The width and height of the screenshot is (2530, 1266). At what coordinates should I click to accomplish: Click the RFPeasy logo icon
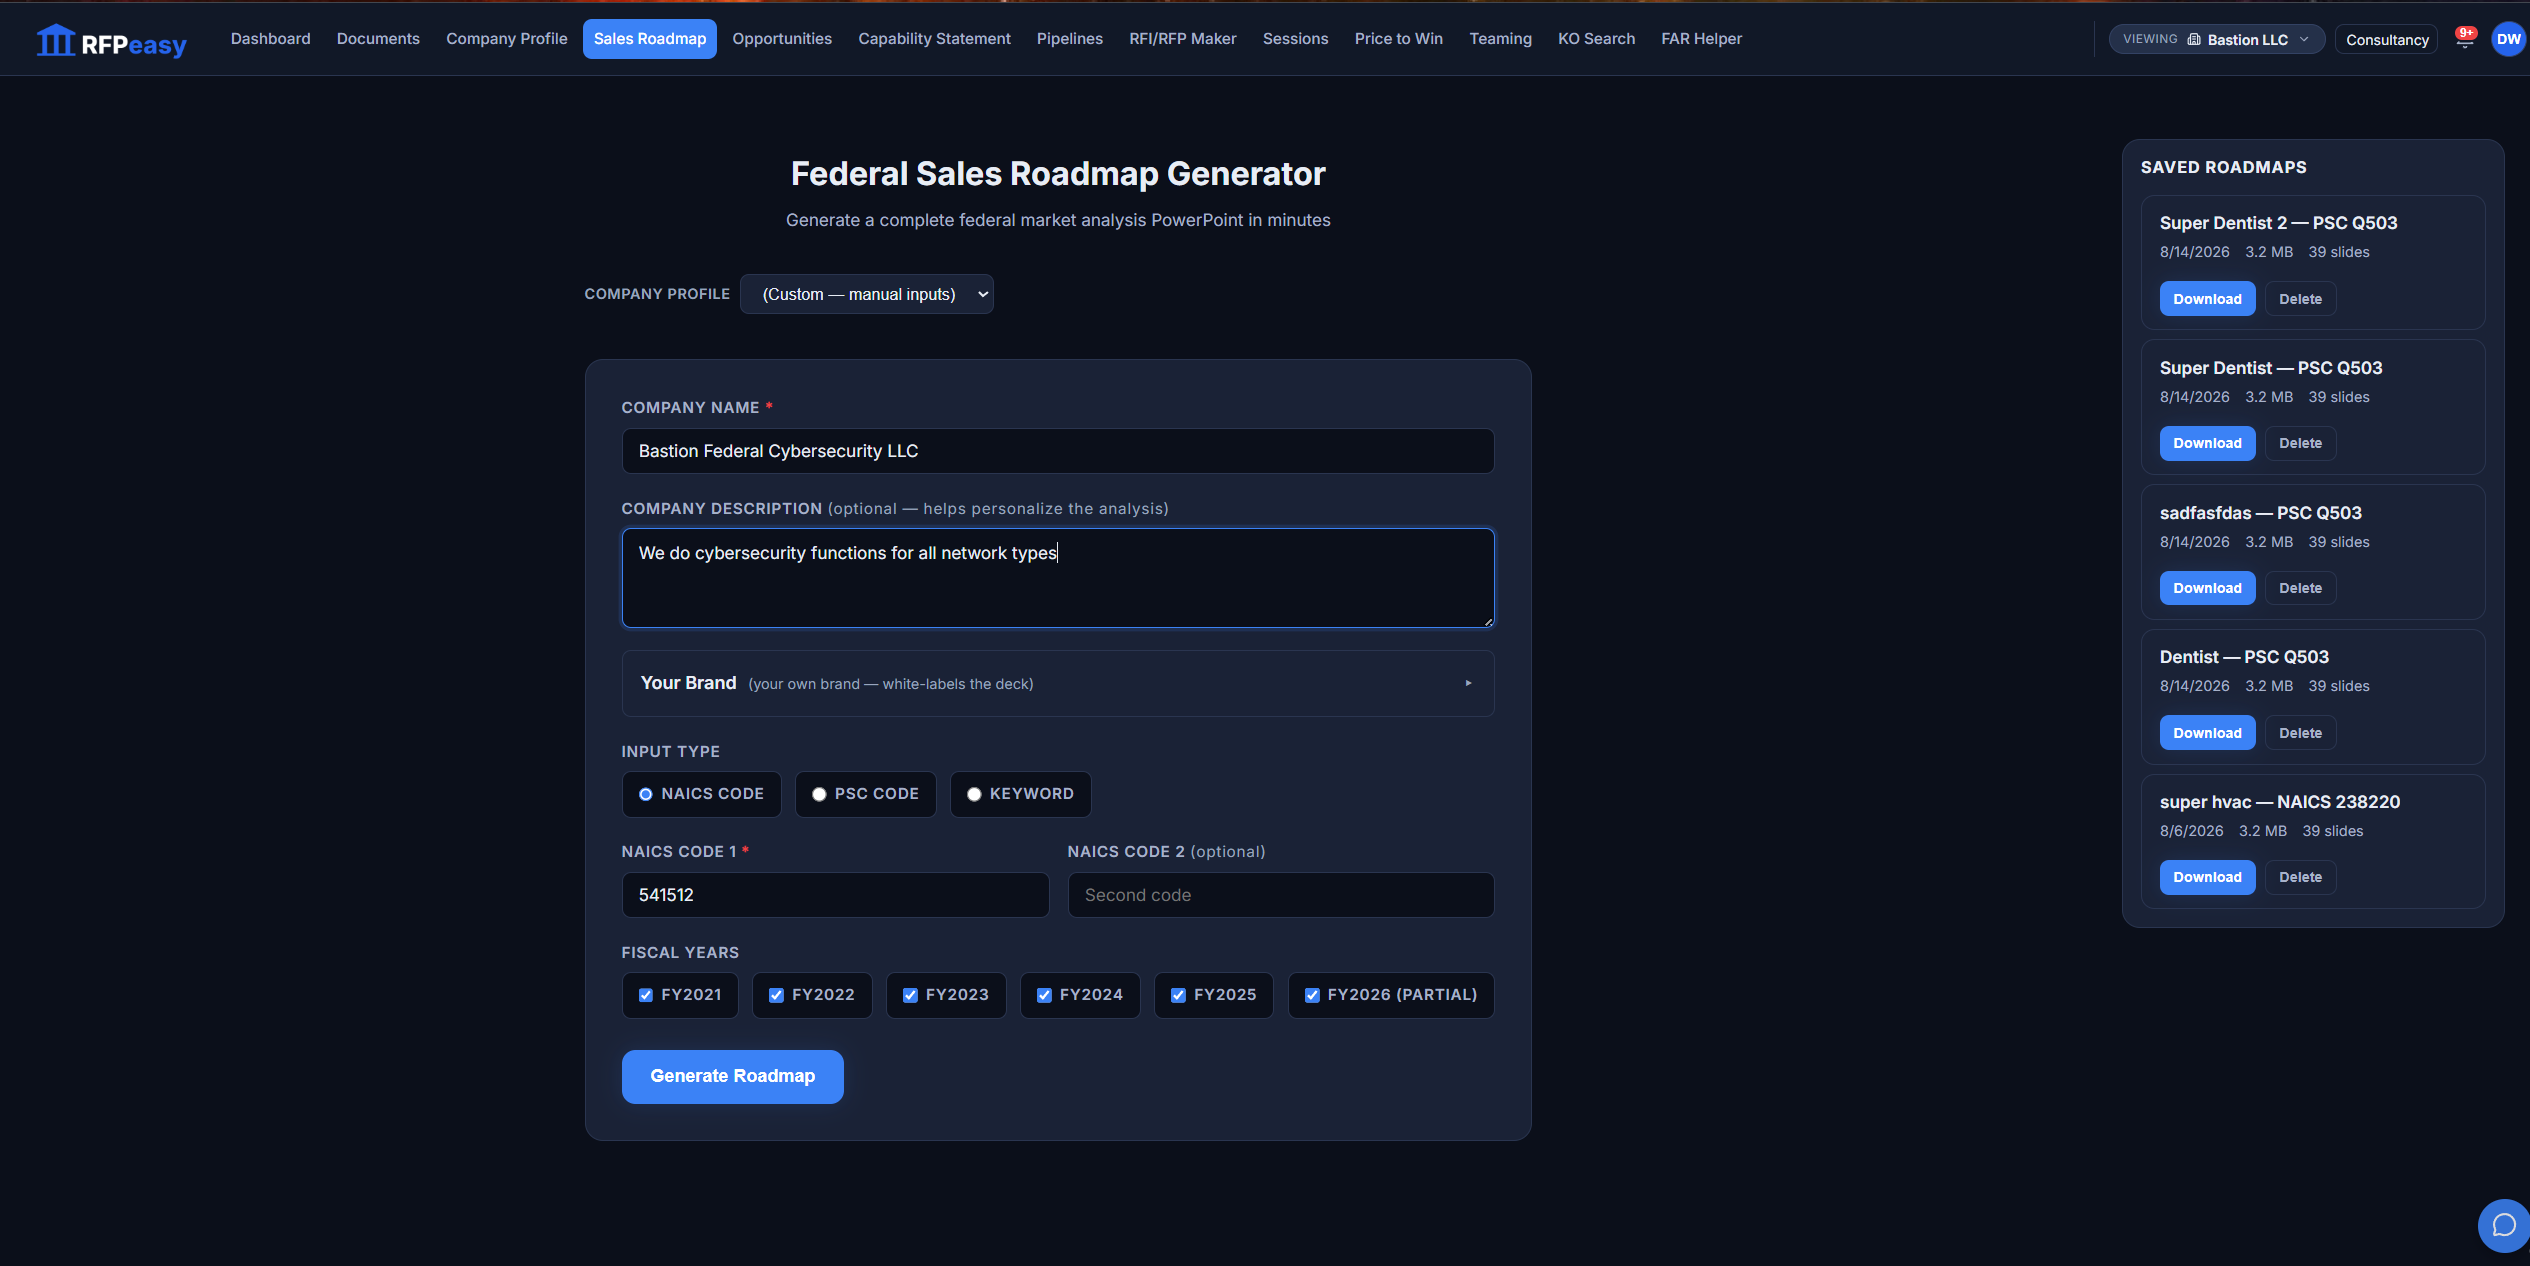56,40
